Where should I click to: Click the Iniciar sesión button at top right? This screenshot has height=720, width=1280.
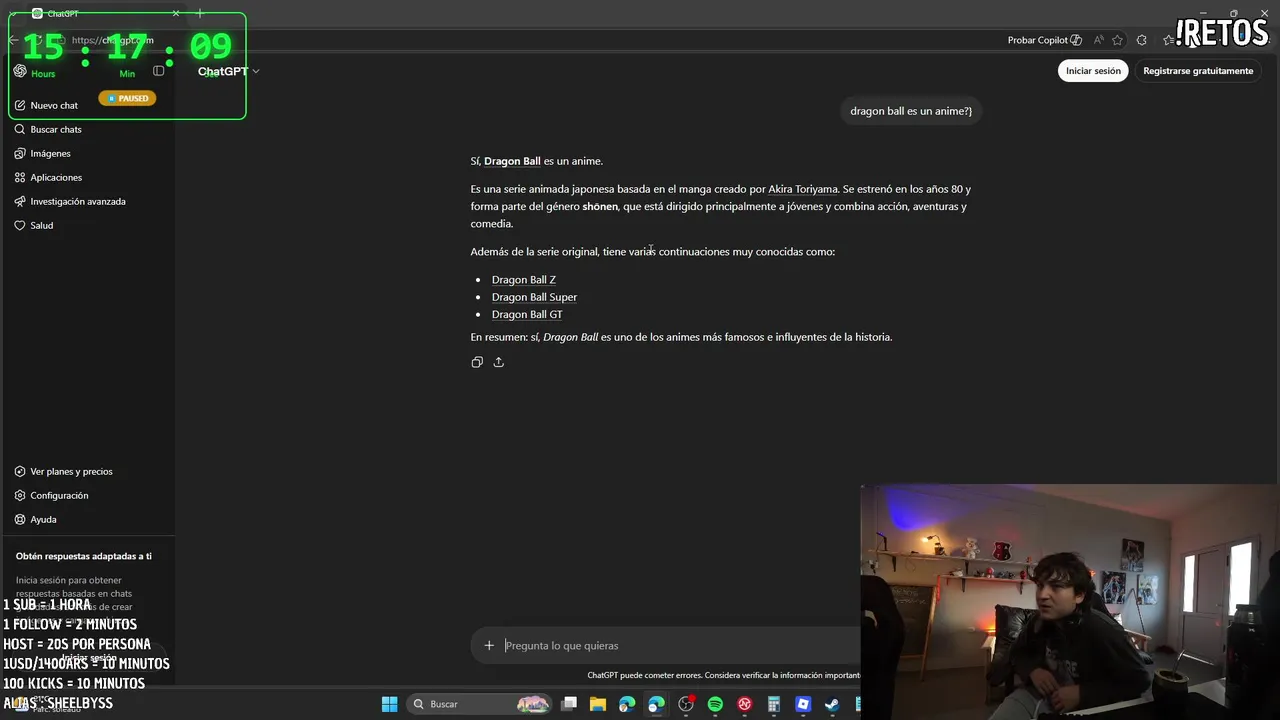(x=1093, y=71)
